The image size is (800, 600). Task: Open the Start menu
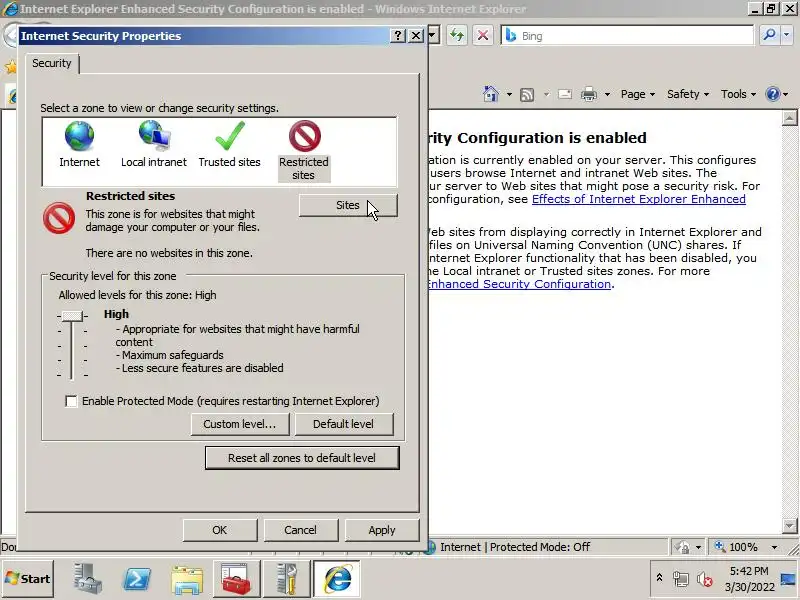coord(28,579)
